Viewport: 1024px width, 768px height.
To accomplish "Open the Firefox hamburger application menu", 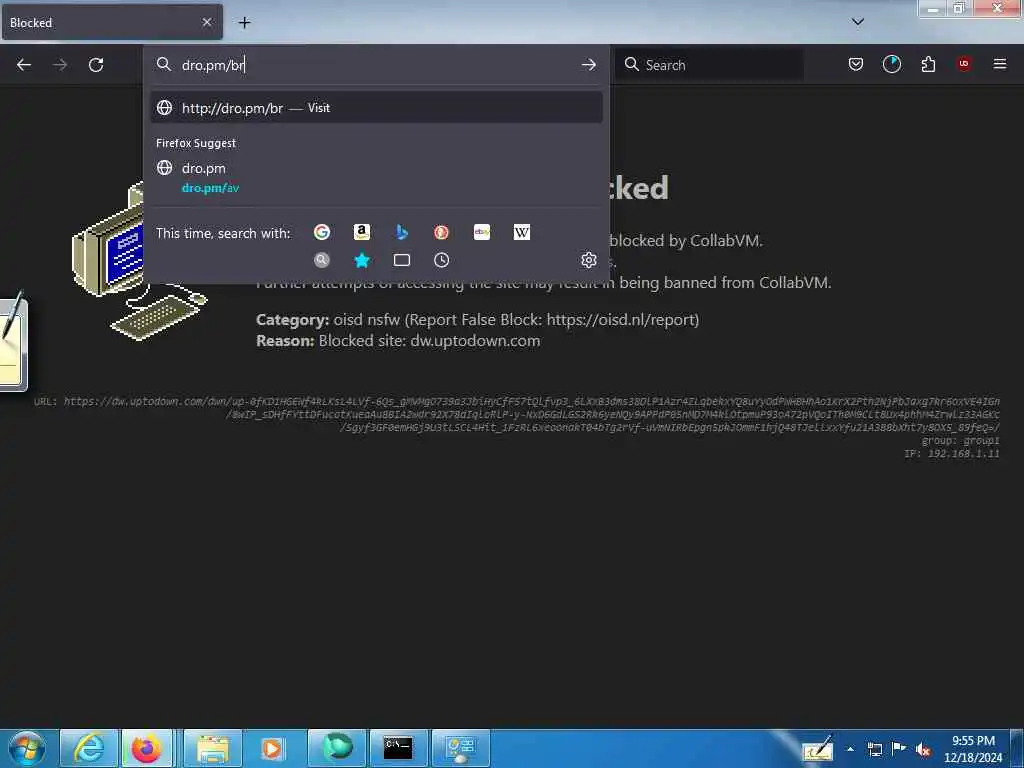I will click(1000, 64).
